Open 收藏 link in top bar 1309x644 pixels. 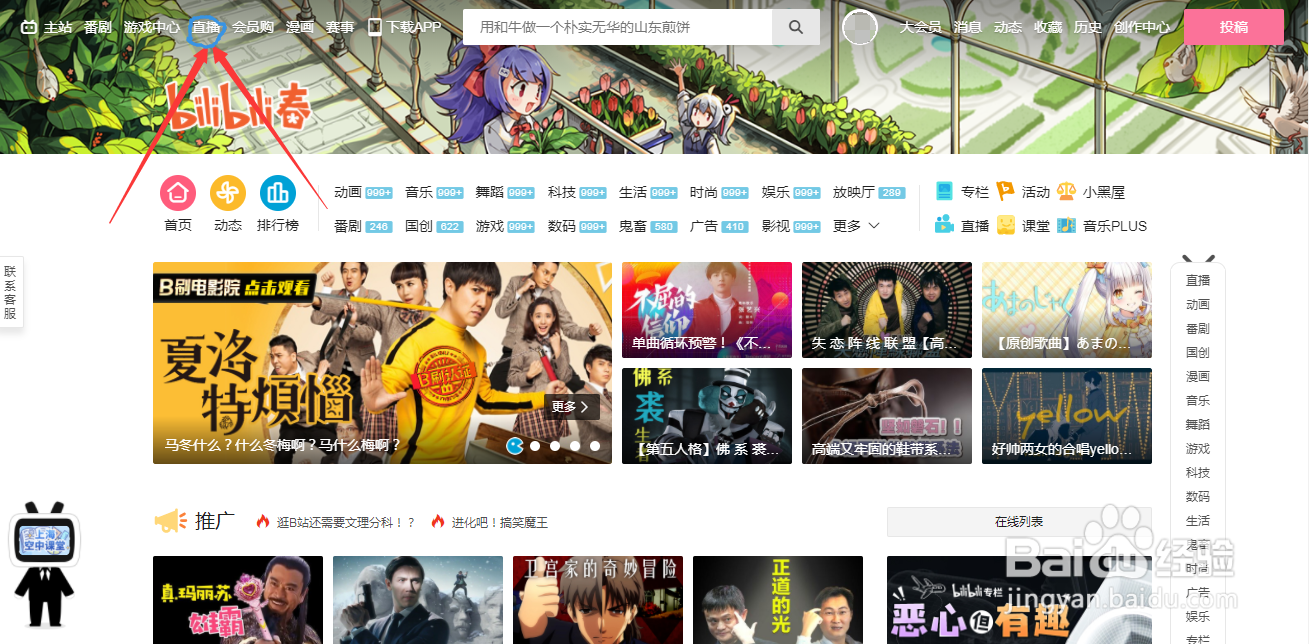1048,27
